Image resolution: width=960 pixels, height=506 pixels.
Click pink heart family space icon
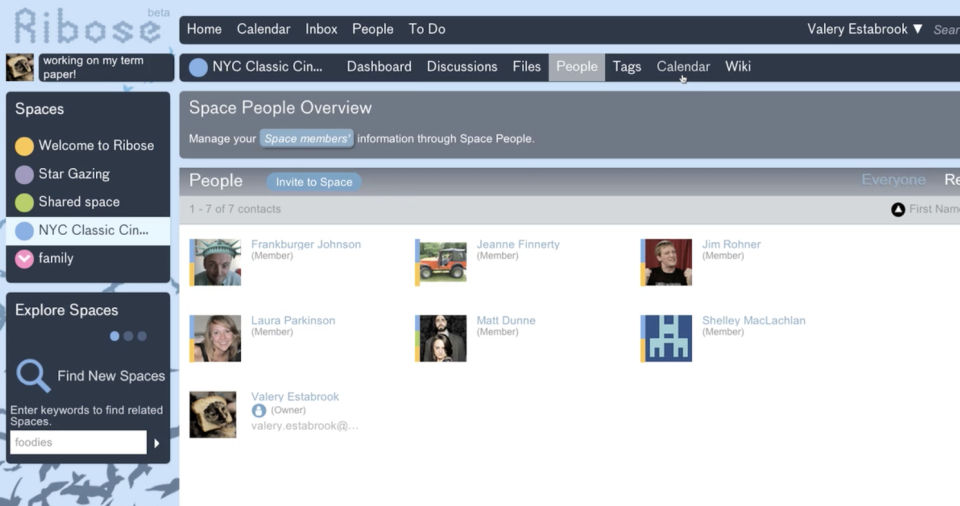[24, 259]
